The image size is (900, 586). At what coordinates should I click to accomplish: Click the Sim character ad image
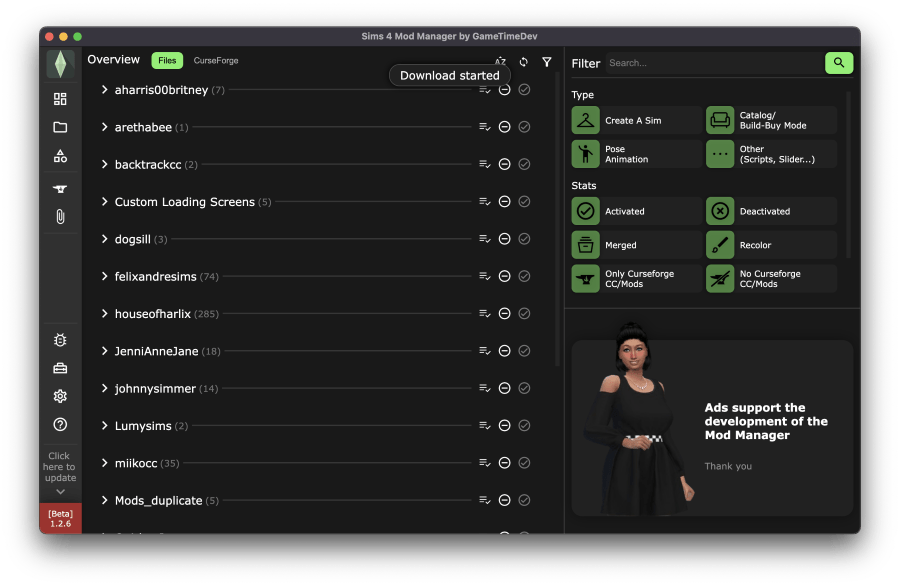pos(637,421)
